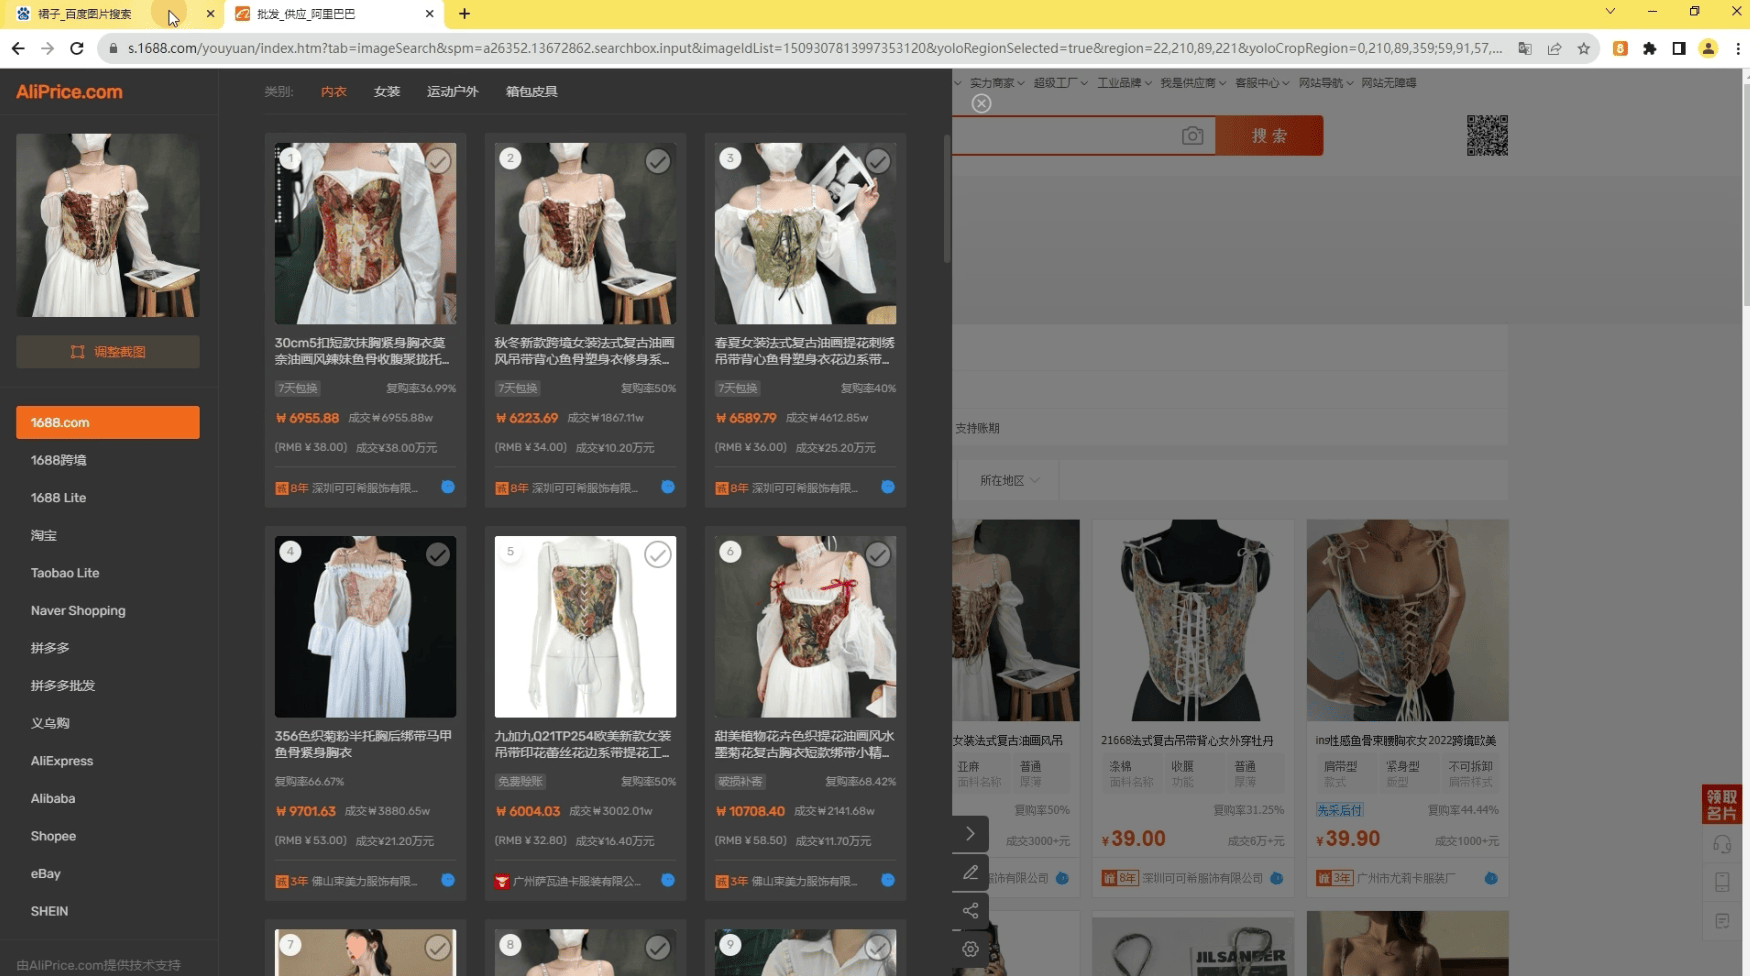Tick the select checkmark on product 5
This screenshot has height=976, width=1750.
coord(658,554)
